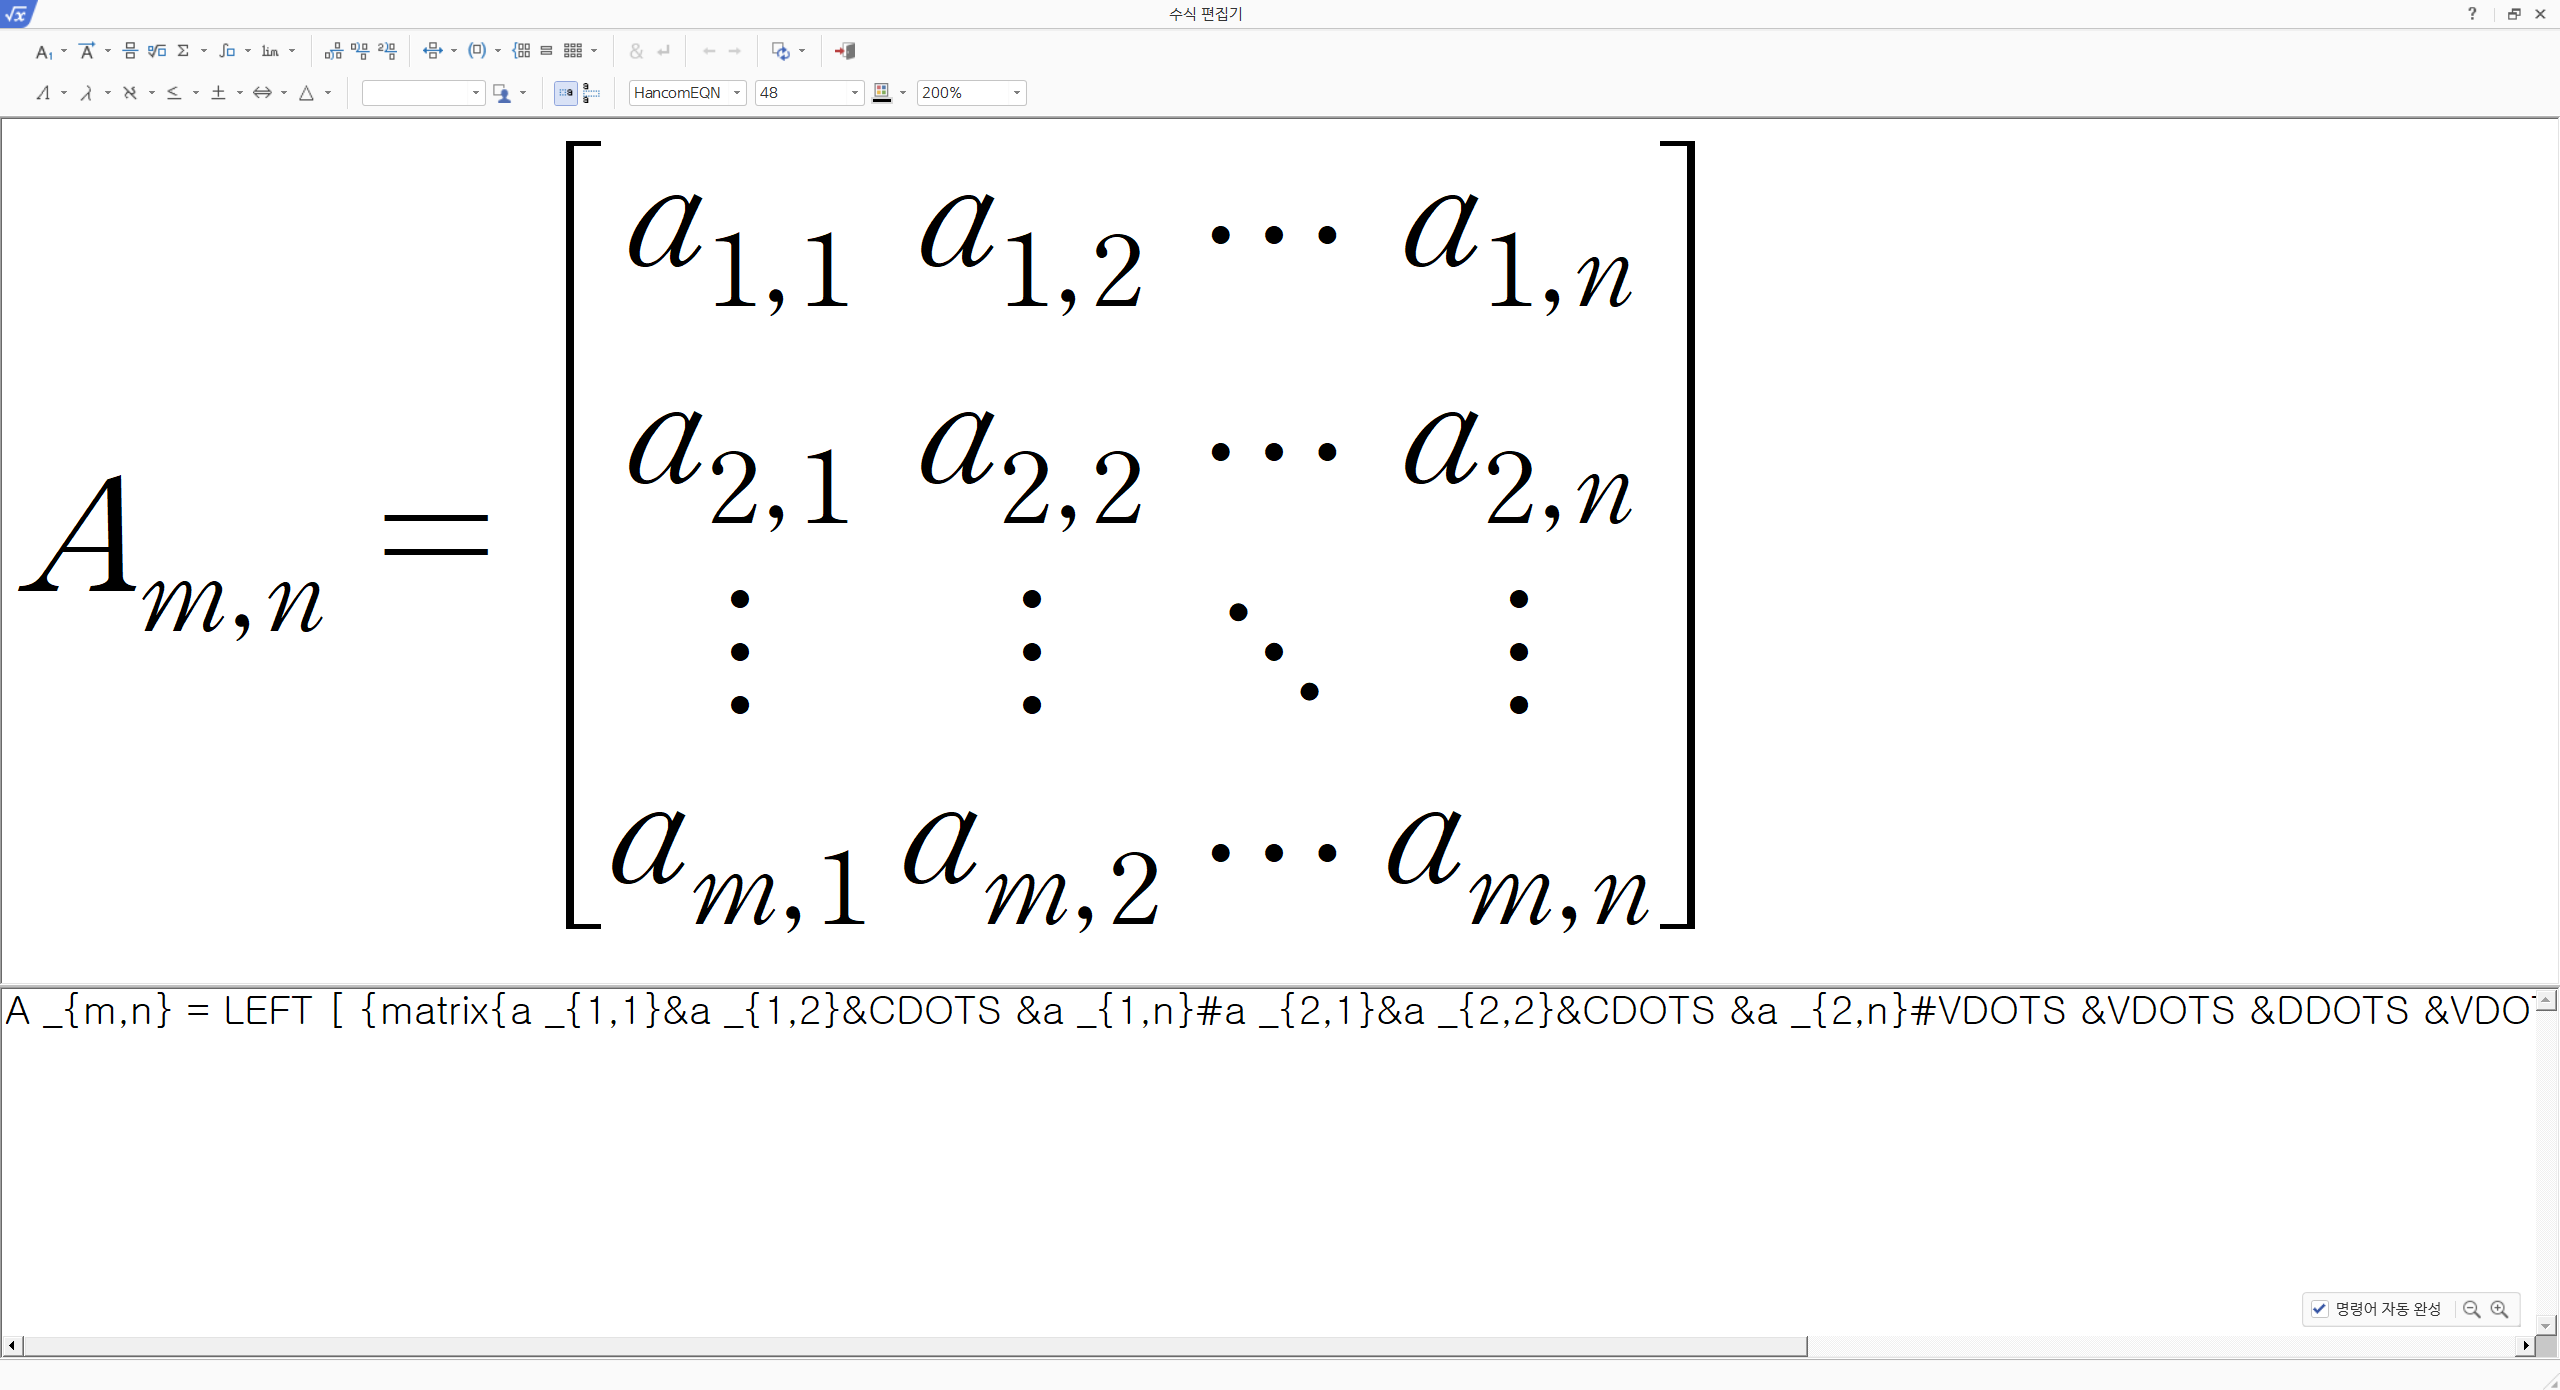Click the limit (lim) icon

point(270,51)
